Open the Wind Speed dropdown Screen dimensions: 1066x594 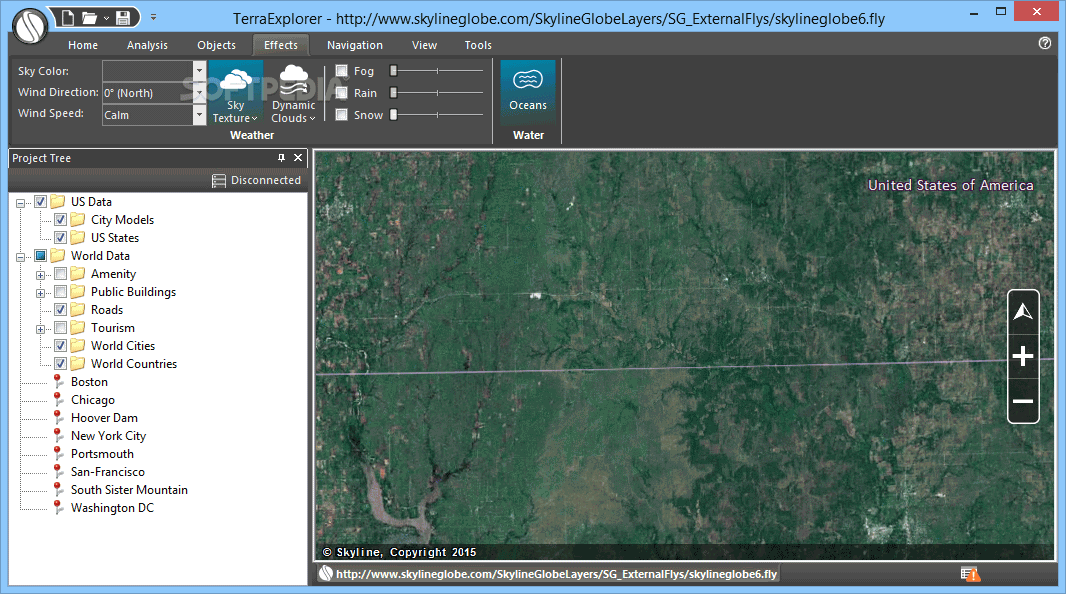[199, 115]
